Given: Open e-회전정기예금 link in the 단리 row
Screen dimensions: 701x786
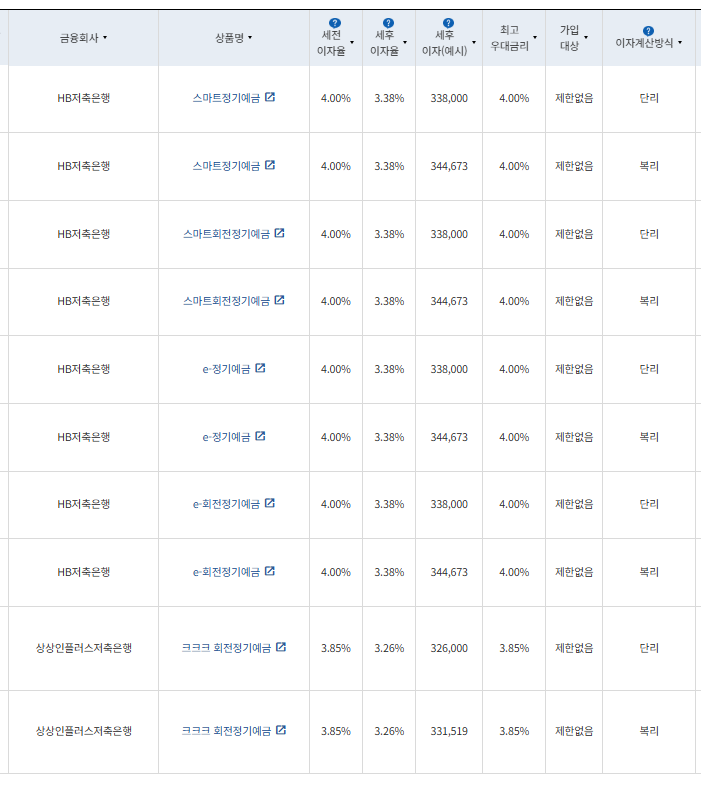Looking at the screenshot, I should [226, 504].
